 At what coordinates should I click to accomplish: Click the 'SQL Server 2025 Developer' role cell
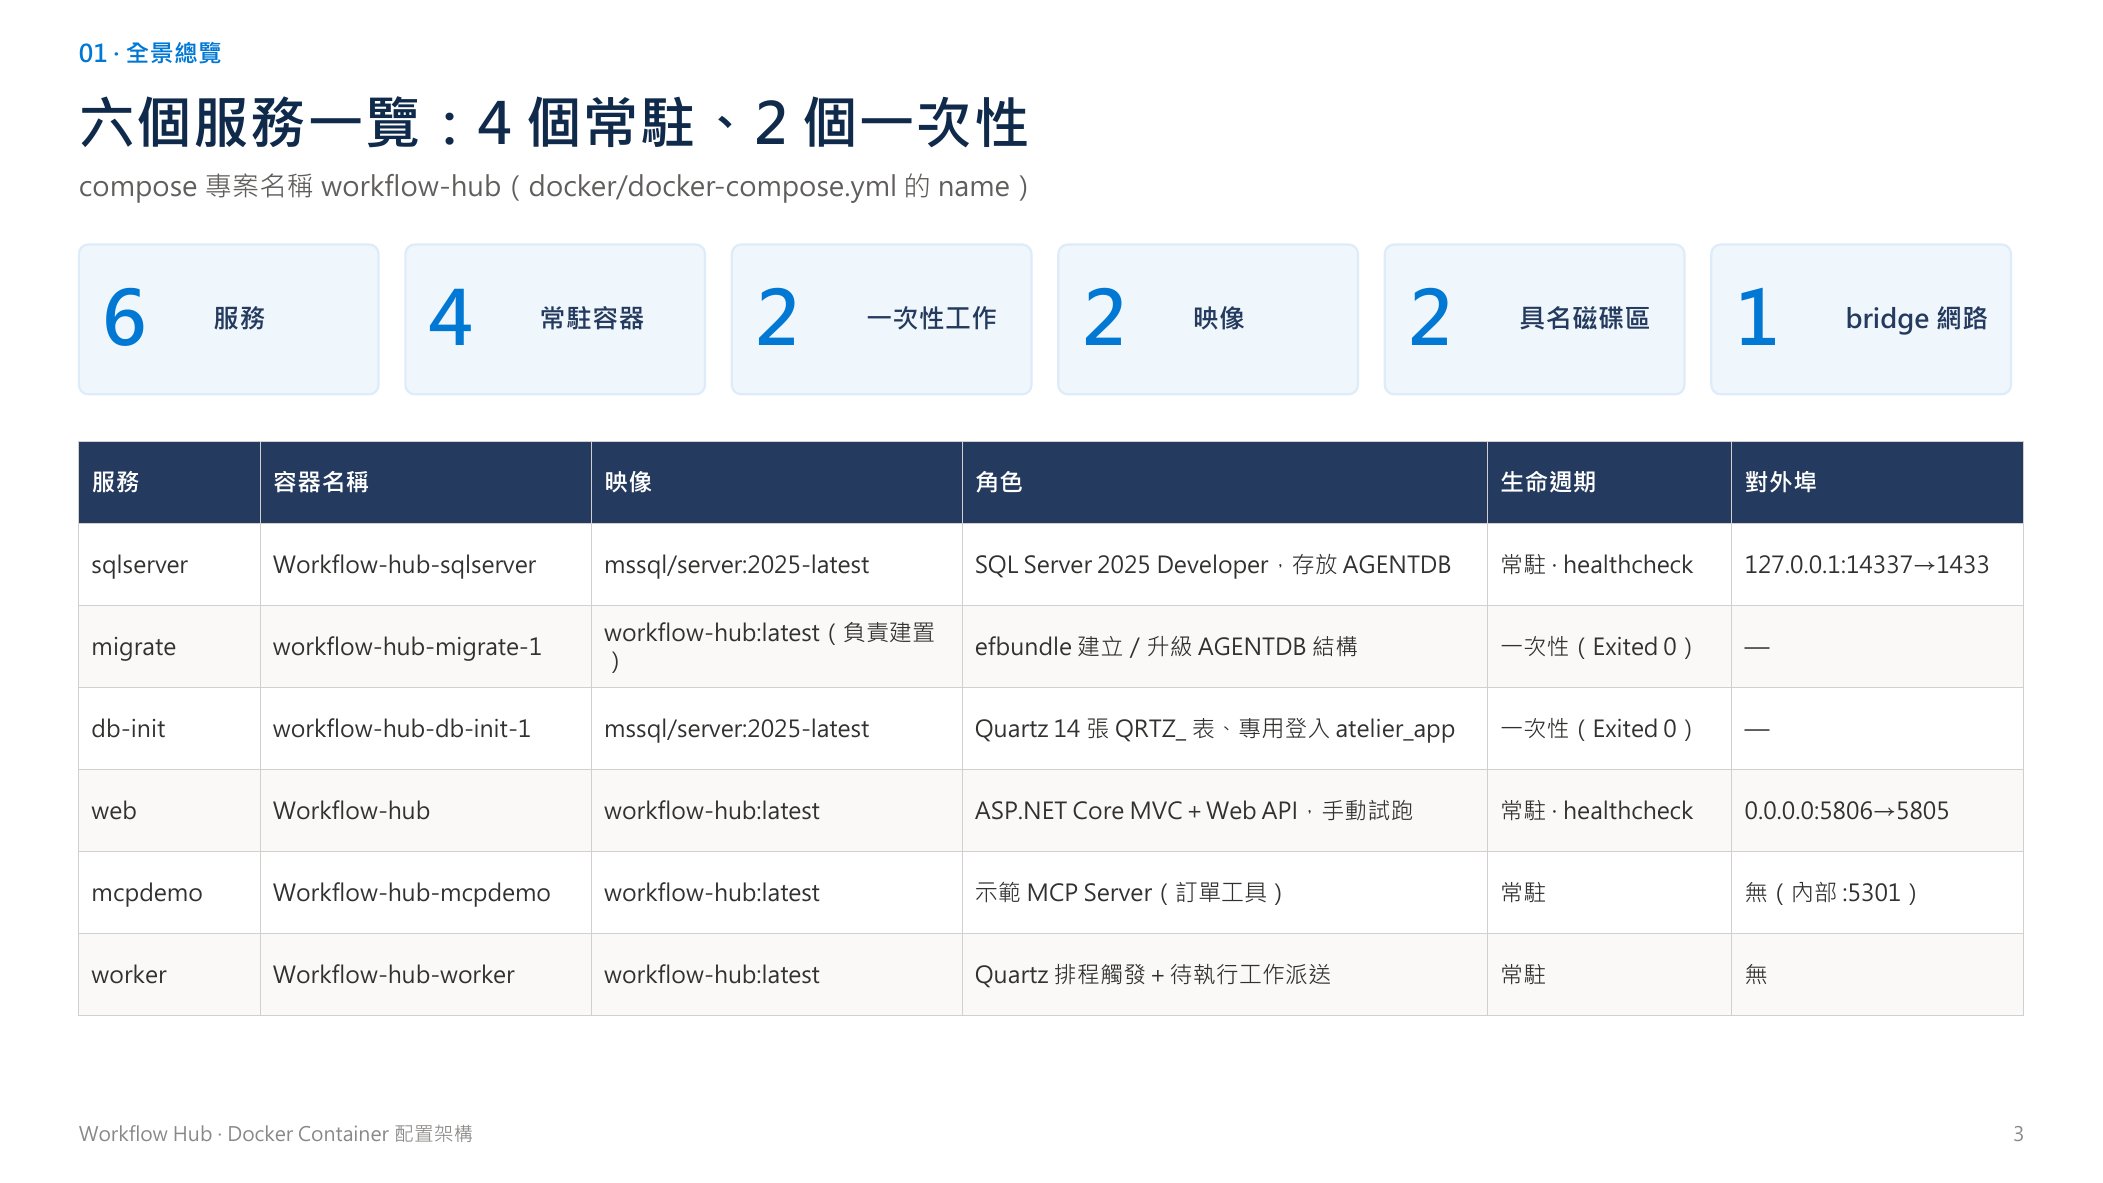[x=1225, y=565]
